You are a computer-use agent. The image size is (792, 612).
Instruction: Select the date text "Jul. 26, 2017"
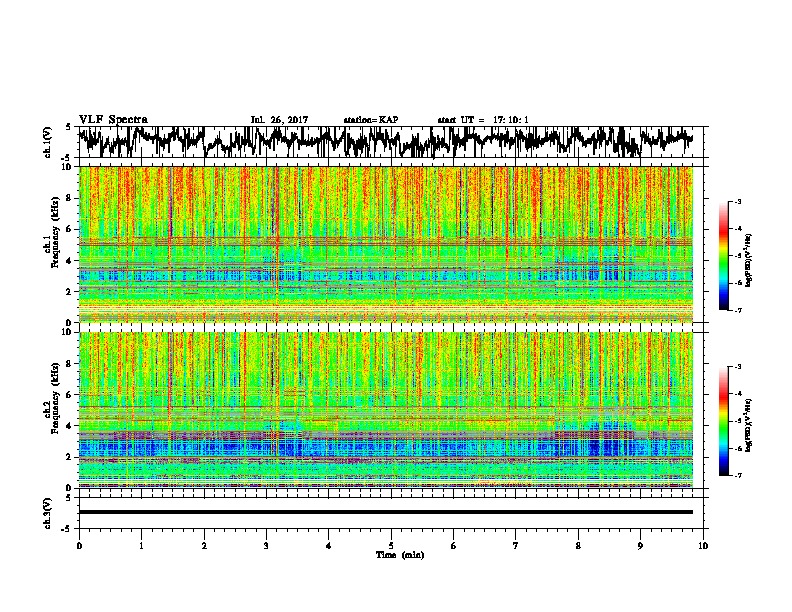(x=279, y=120)
